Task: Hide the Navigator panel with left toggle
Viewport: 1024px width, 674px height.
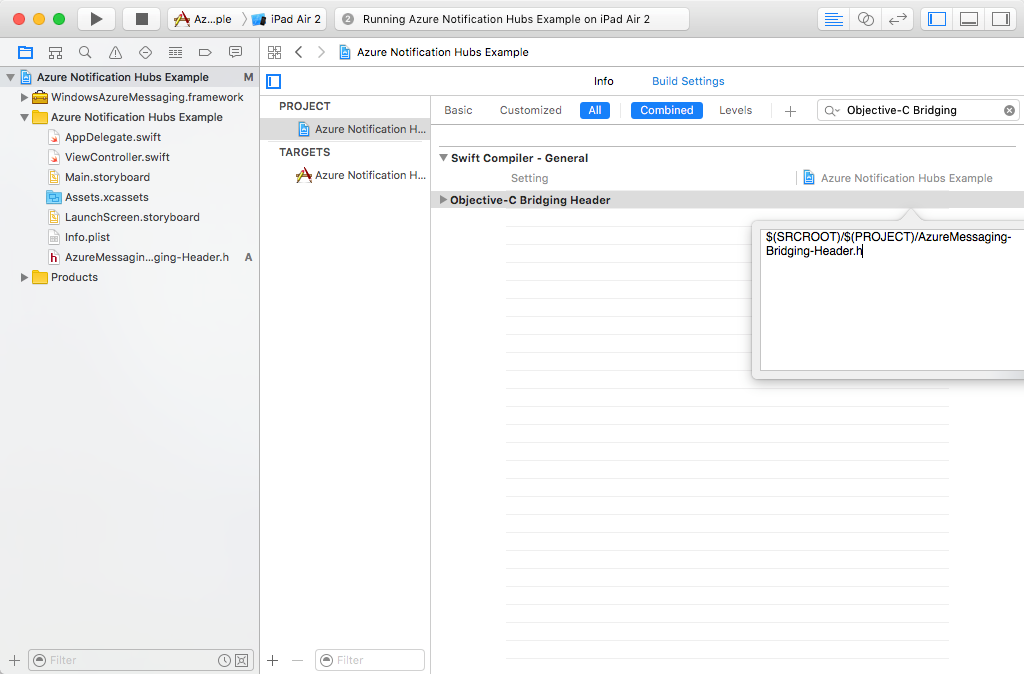Action: (935, 18)
